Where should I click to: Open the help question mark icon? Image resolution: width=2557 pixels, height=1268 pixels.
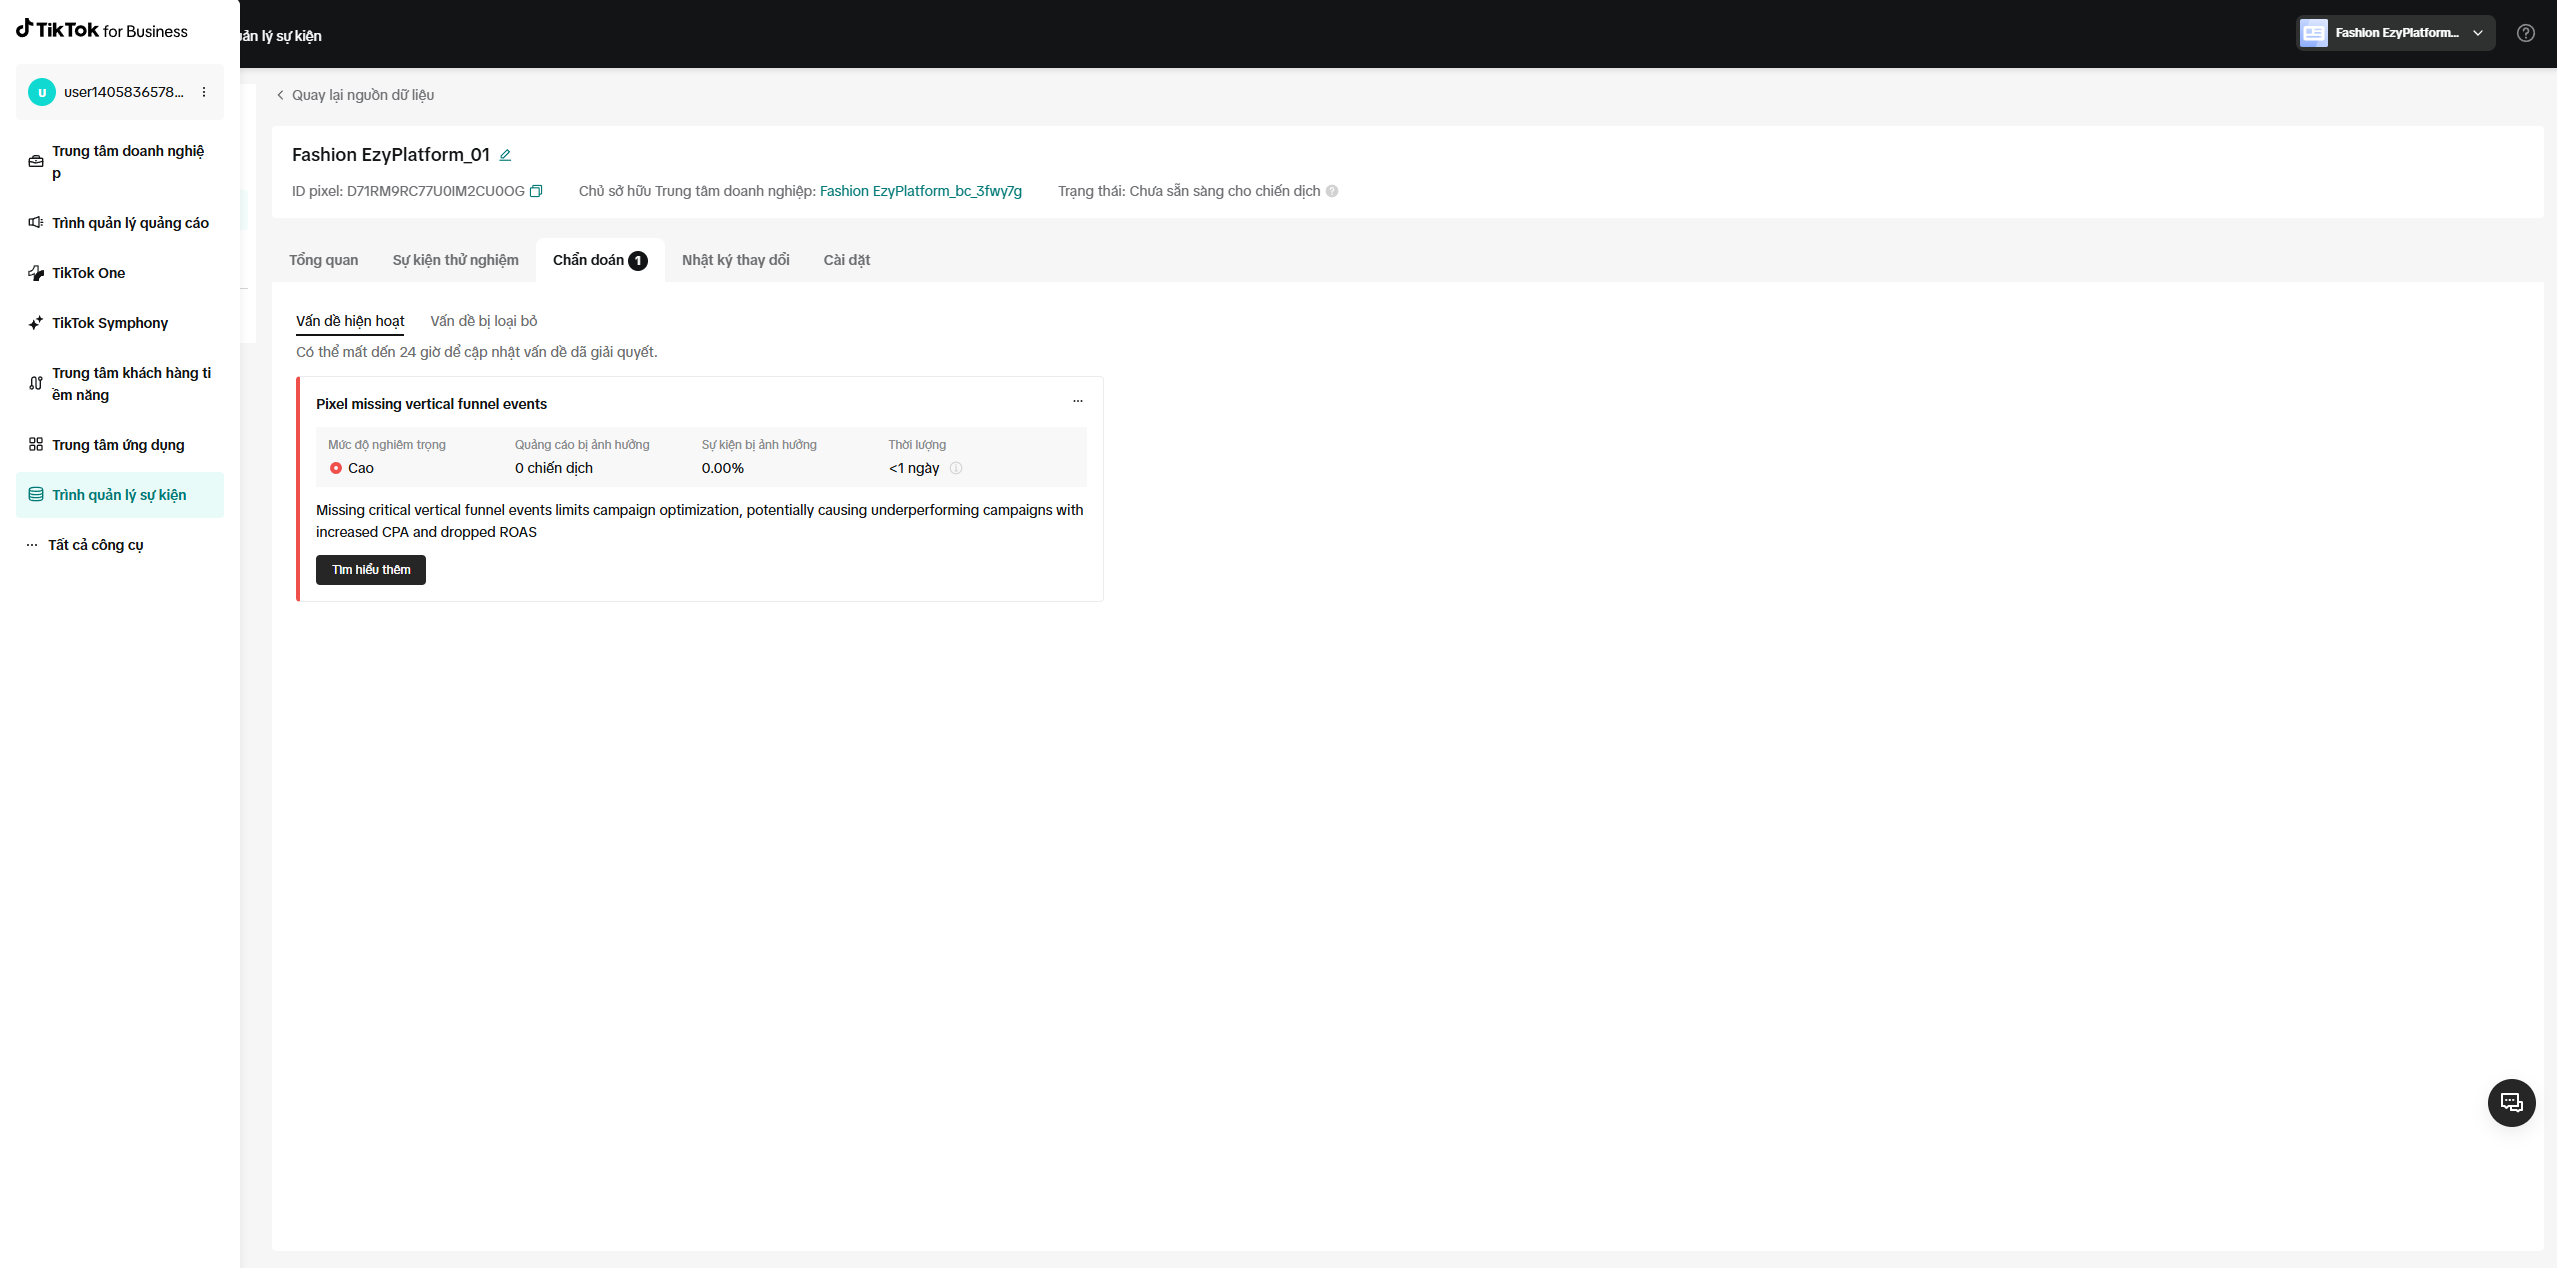pyautogui.click(x=2526, y=33)
